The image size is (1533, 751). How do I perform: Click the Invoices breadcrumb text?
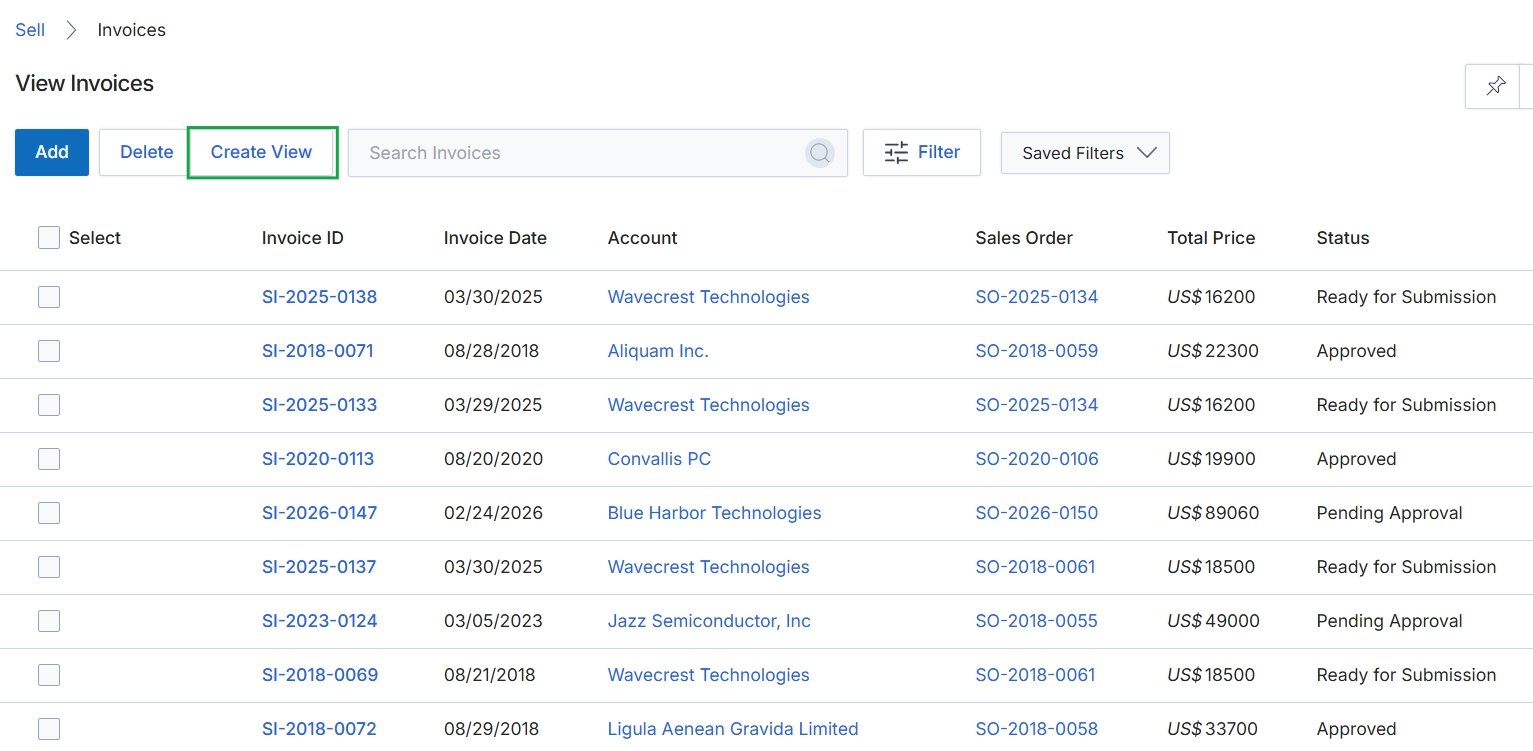click(131, 30)
